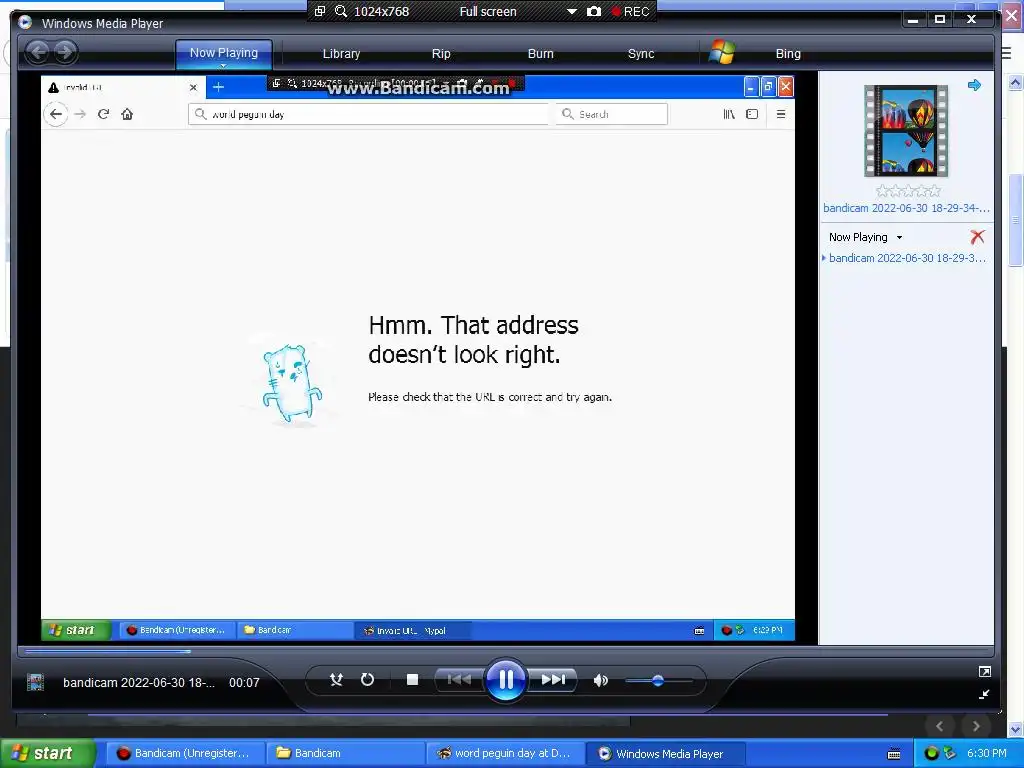Stop the video playback
1024x768 pixels.
(412, 680)
